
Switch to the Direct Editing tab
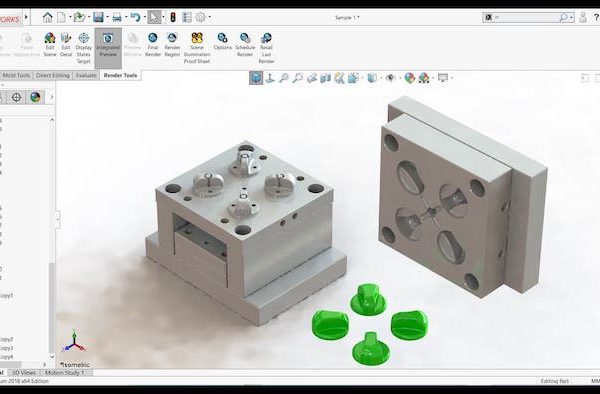(x=53, y=75)
